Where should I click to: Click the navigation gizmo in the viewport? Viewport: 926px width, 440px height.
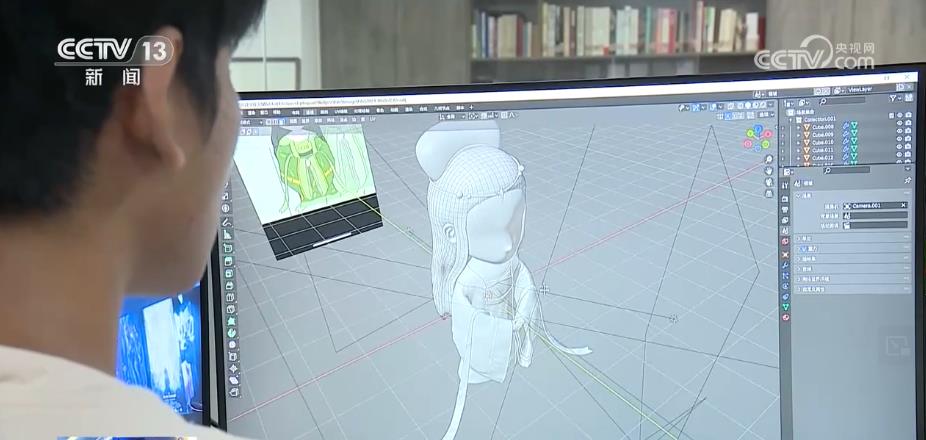coord(757,137)
